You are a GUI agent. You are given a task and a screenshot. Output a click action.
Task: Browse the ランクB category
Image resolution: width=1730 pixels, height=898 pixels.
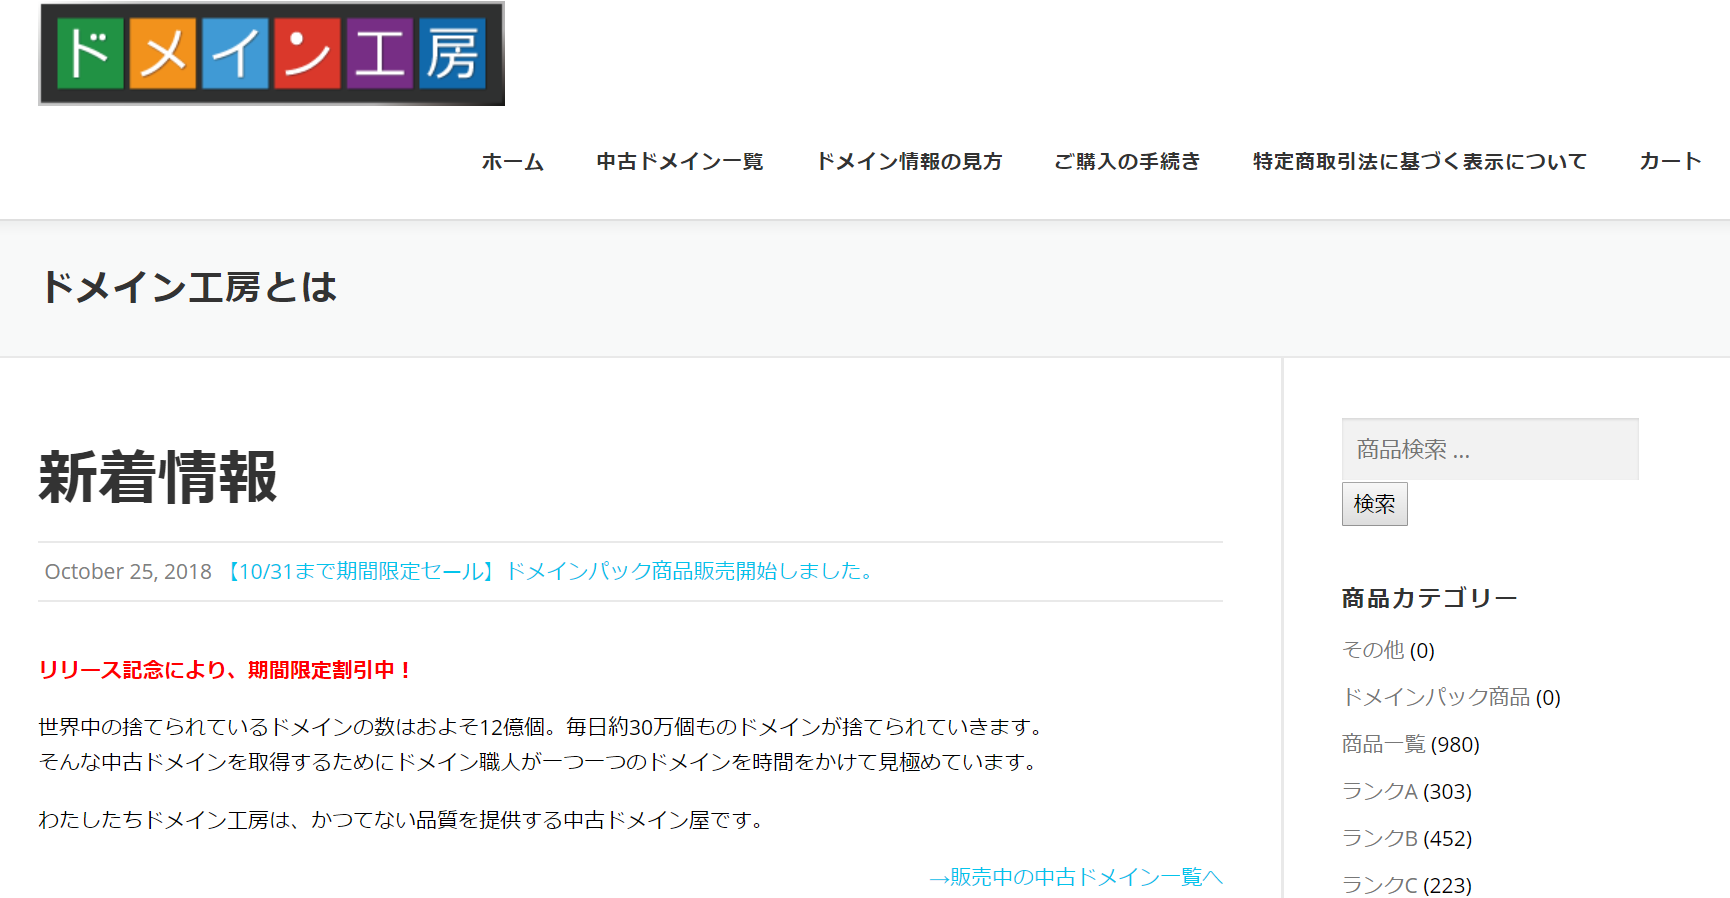point(1379,839)
